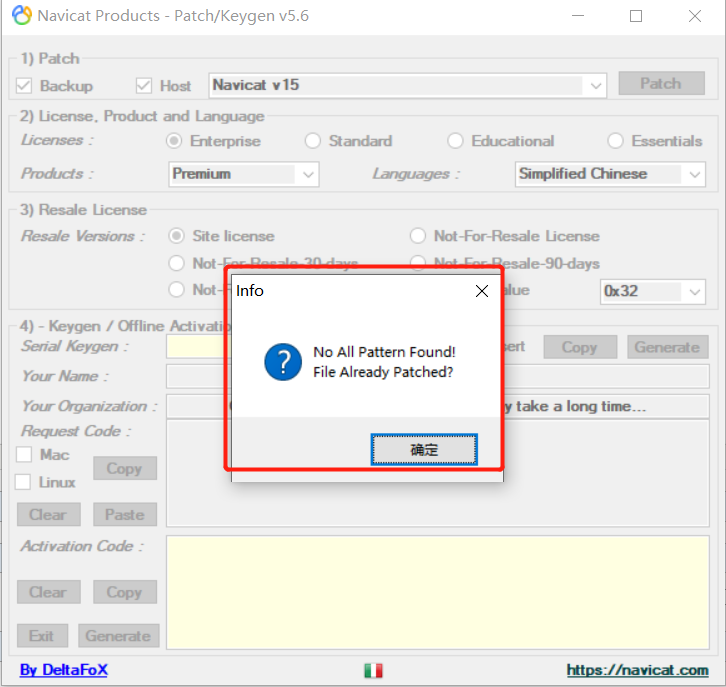Click Generate under Activation Code
The height and width of the screenshot is (687, 726).
(119, 636)
